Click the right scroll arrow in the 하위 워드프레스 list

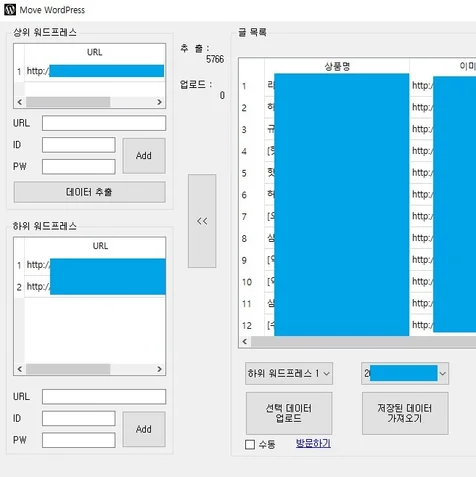(x=159, y=369)
